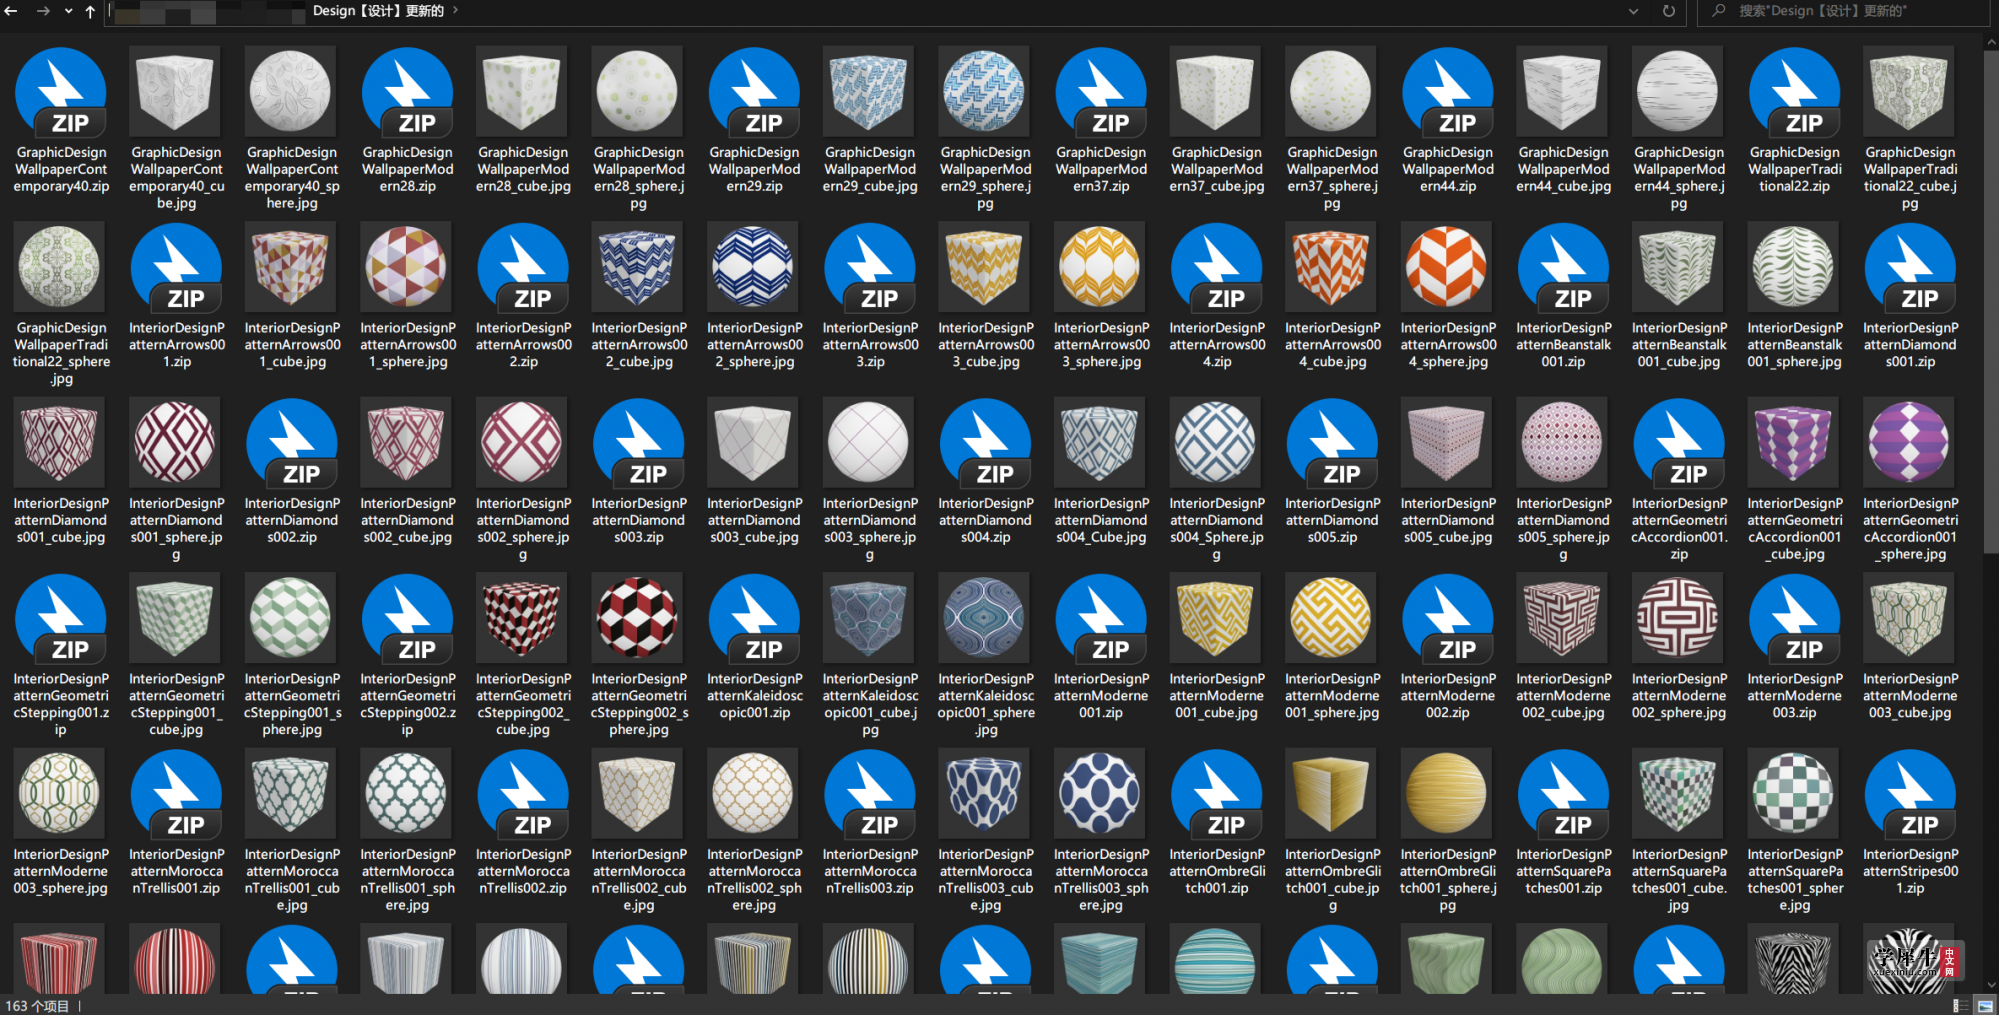Select InteriorDesignPatternModerne001.zip icon
1999x1015 pixels.
1101,618
